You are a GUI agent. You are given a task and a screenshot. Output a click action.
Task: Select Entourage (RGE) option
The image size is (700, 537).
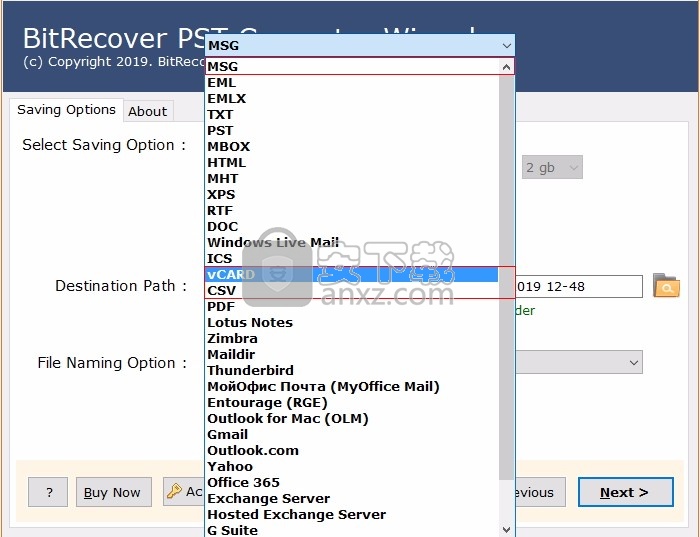pyautogui.click(x=352, y=403)
